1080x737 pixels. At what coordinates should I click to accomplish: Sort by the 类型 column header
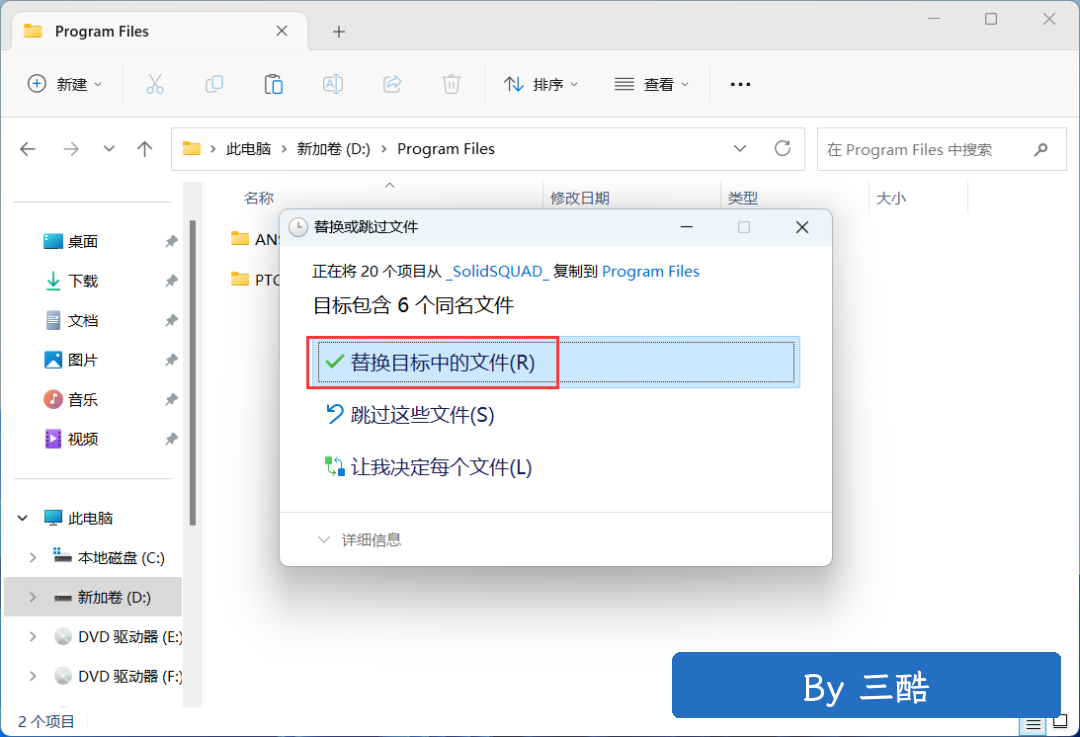tap(743, 198)
